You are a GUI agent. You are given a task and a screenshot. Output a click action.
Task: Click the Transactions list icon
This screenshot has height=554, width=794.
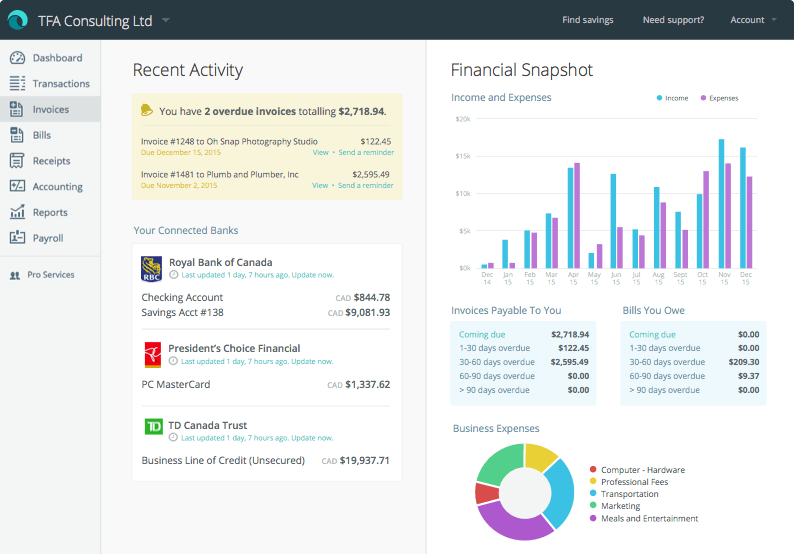click(17, 84)
